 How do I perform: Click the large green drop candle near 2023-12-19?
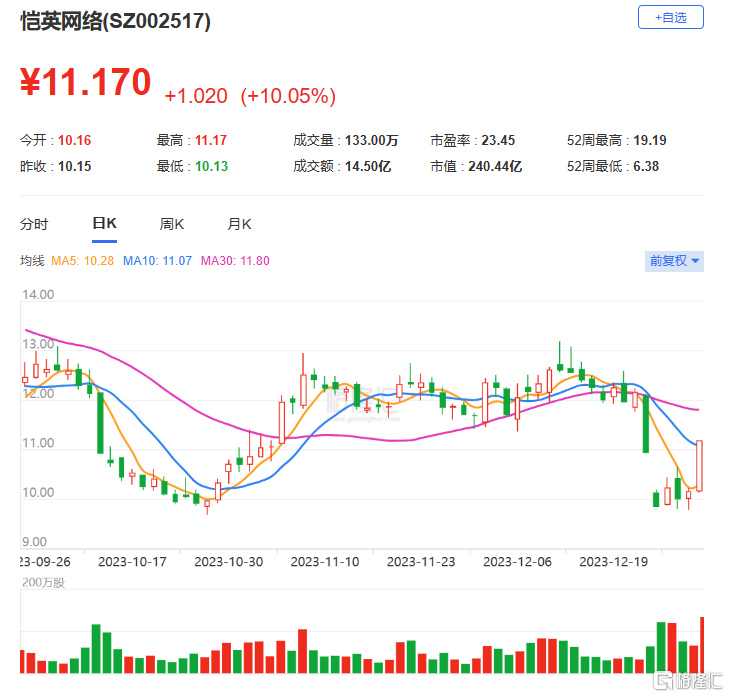pos(646,423)
